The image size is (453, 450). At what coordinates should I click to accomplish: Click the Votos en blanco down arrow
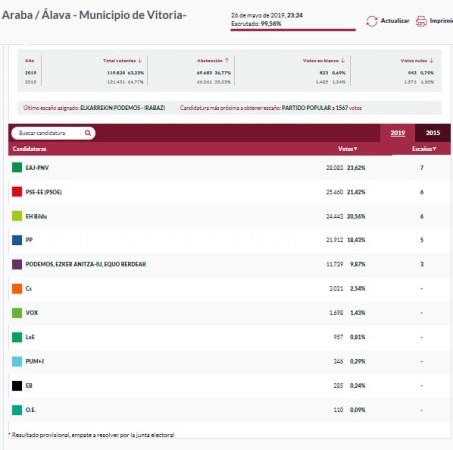point(343,60)
